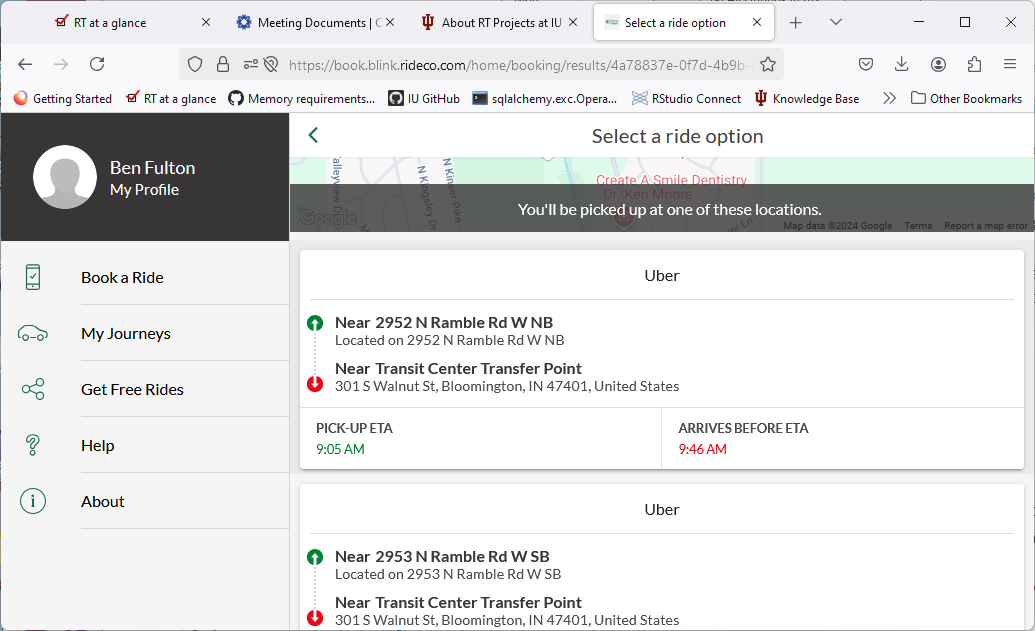Image resolution: width=1035 pixels, height=631 pixels.
Task: Reload the current page
Action: (x=97, y=64)
